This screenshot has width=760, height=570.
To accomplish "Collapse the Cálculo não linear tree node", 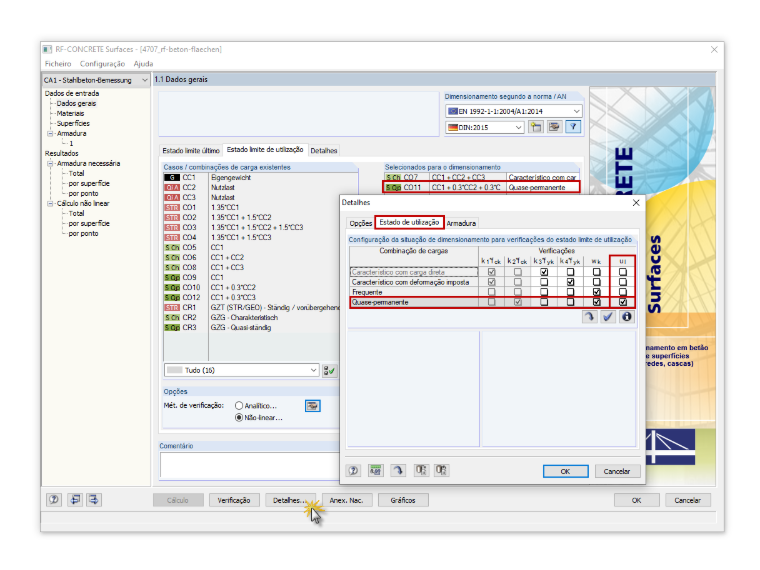I will tap(50, 204).
